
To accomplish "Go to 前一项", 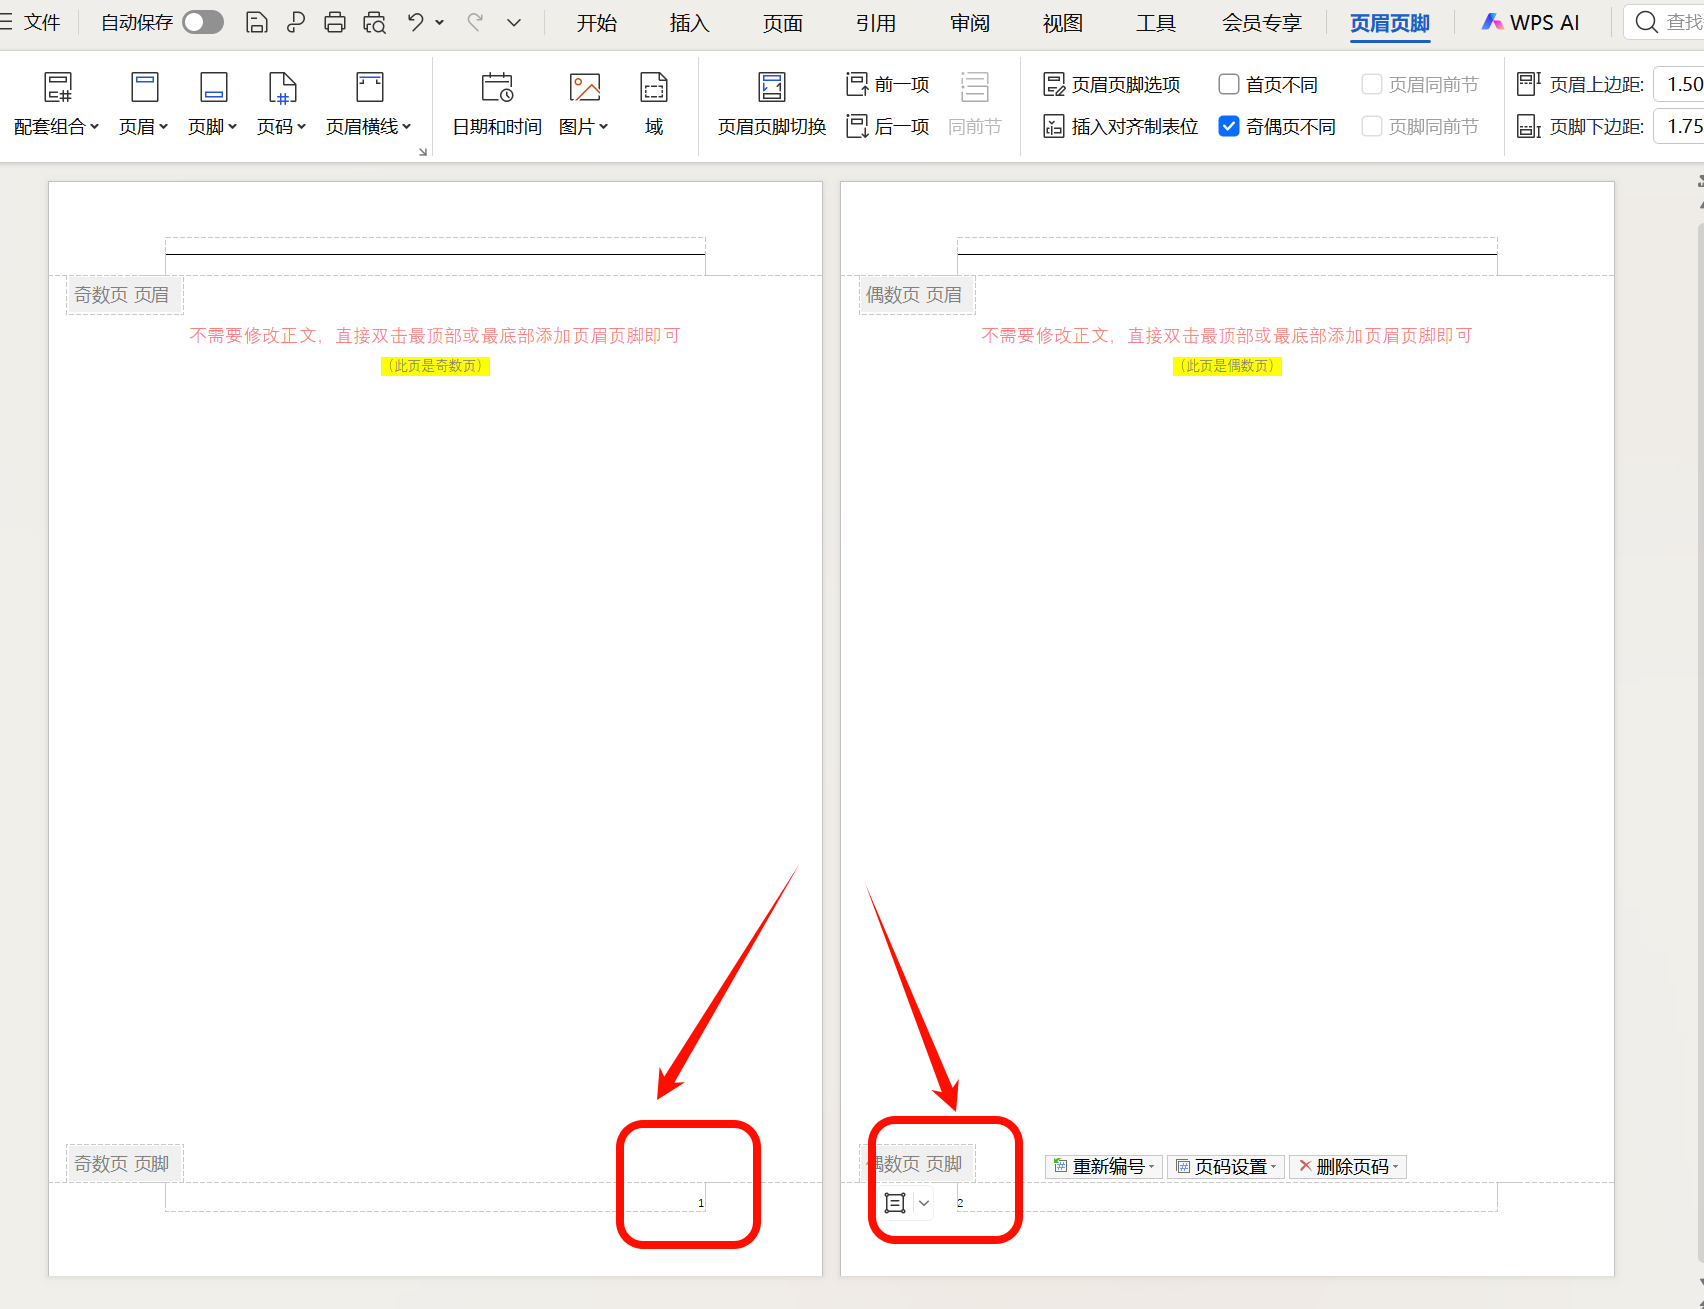I will (888, 84).
